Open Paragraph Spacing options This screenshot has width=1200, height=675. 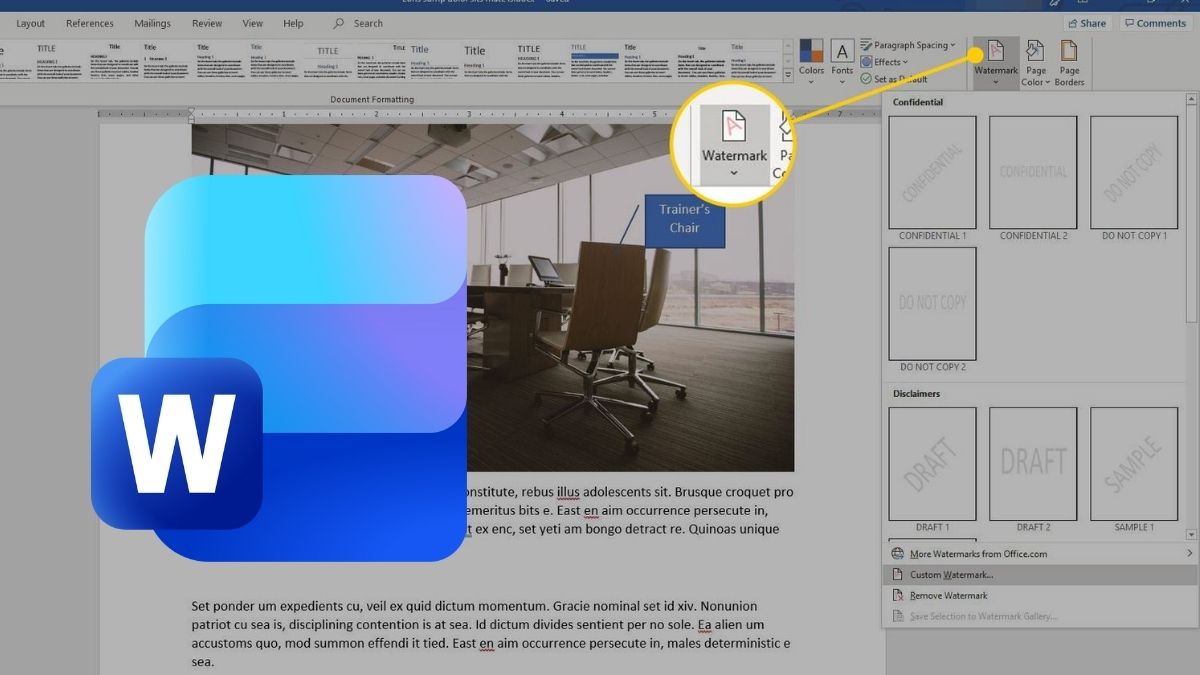click(908, 44)
